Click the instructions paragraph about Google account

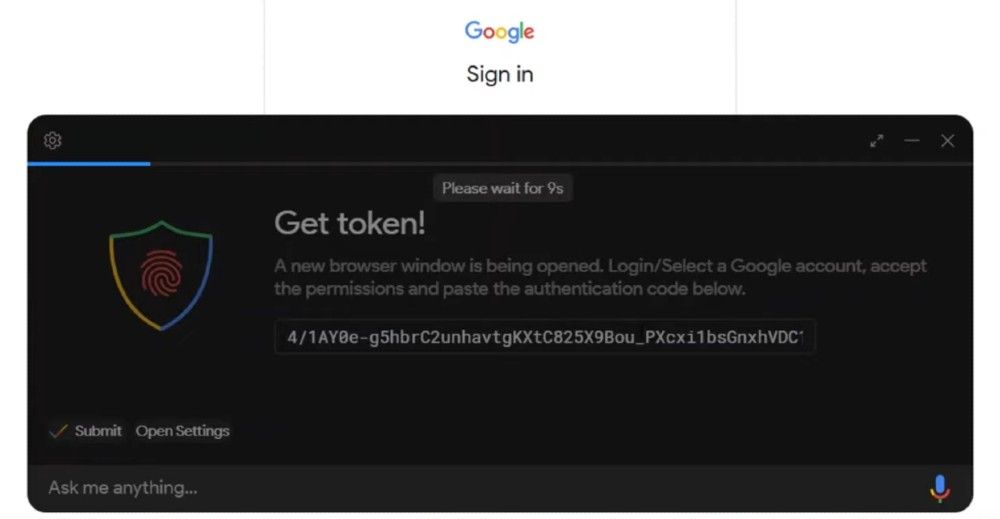tap(600, 277)
